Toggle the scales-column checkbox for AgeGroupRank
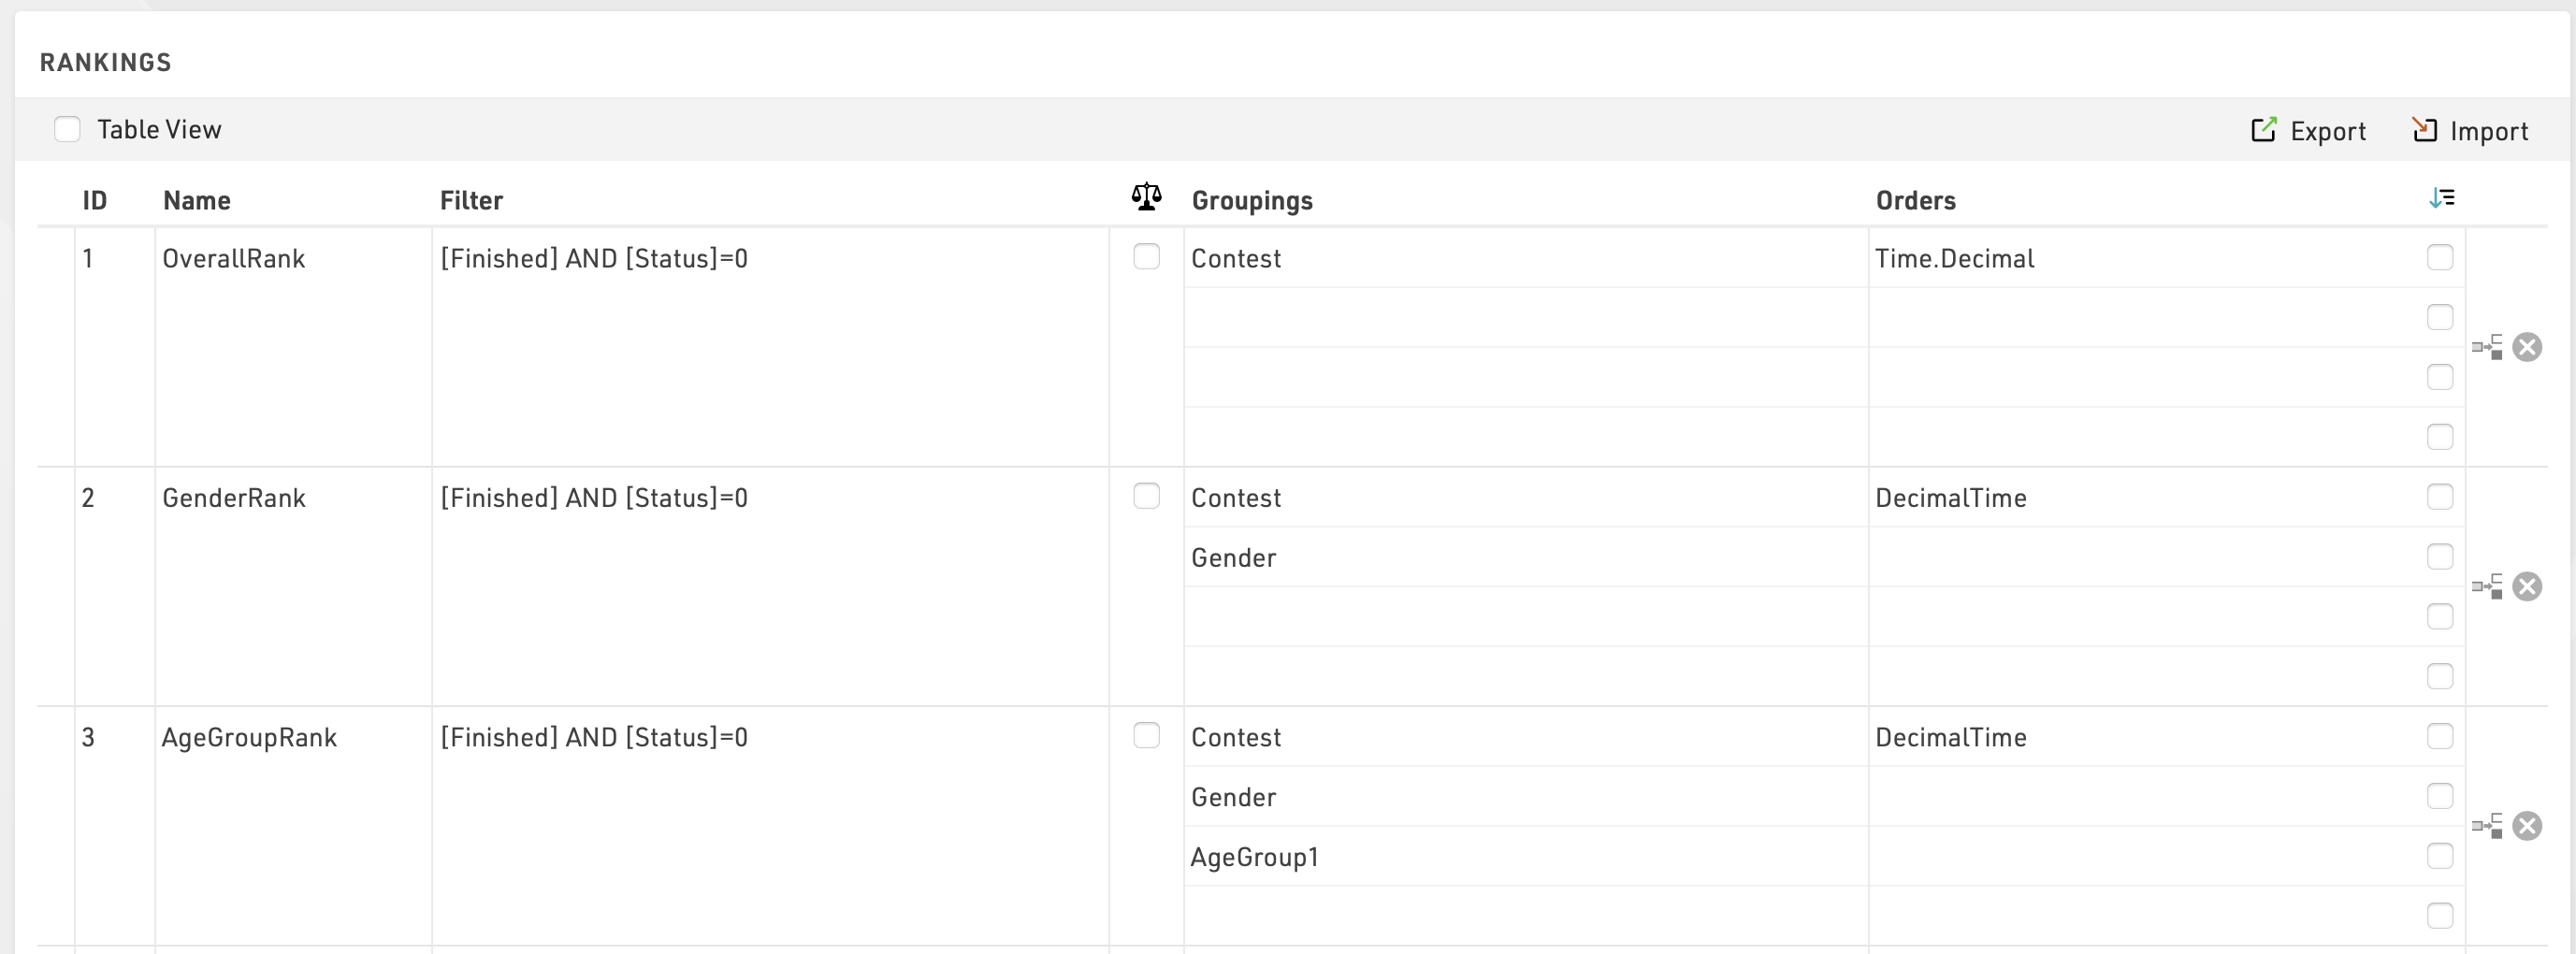 [1146, 736]
